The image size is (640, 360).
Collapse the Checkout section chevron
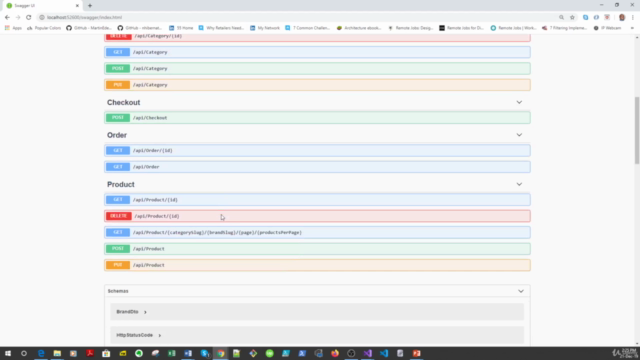click(x=519, y=102)
